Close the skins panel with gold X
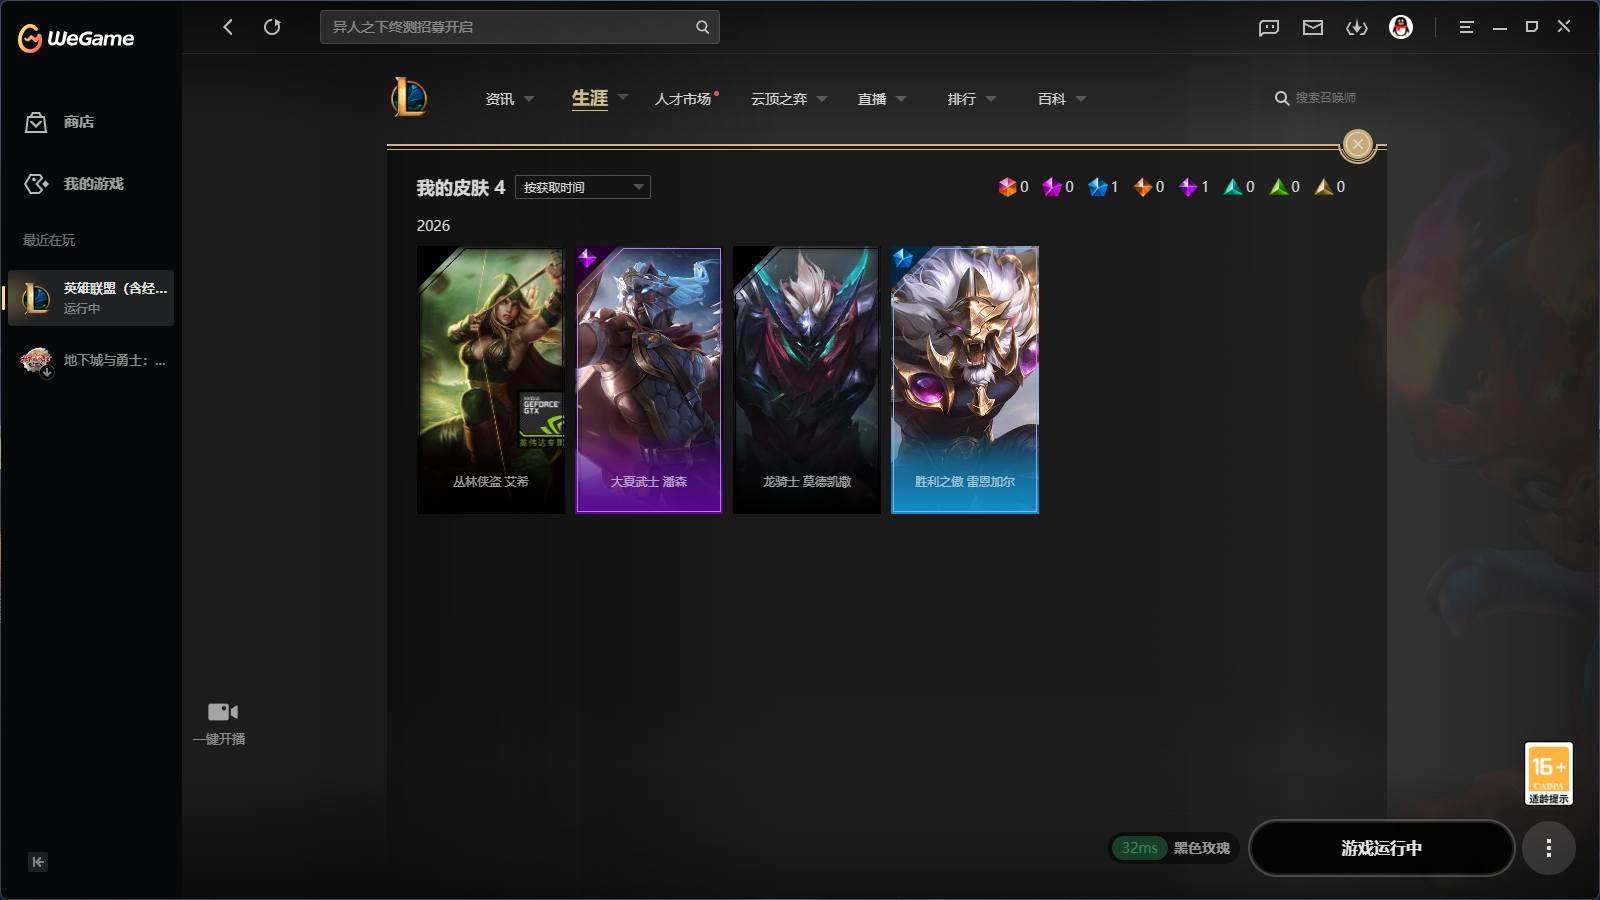1600x900 pixels. point(1357,144)
